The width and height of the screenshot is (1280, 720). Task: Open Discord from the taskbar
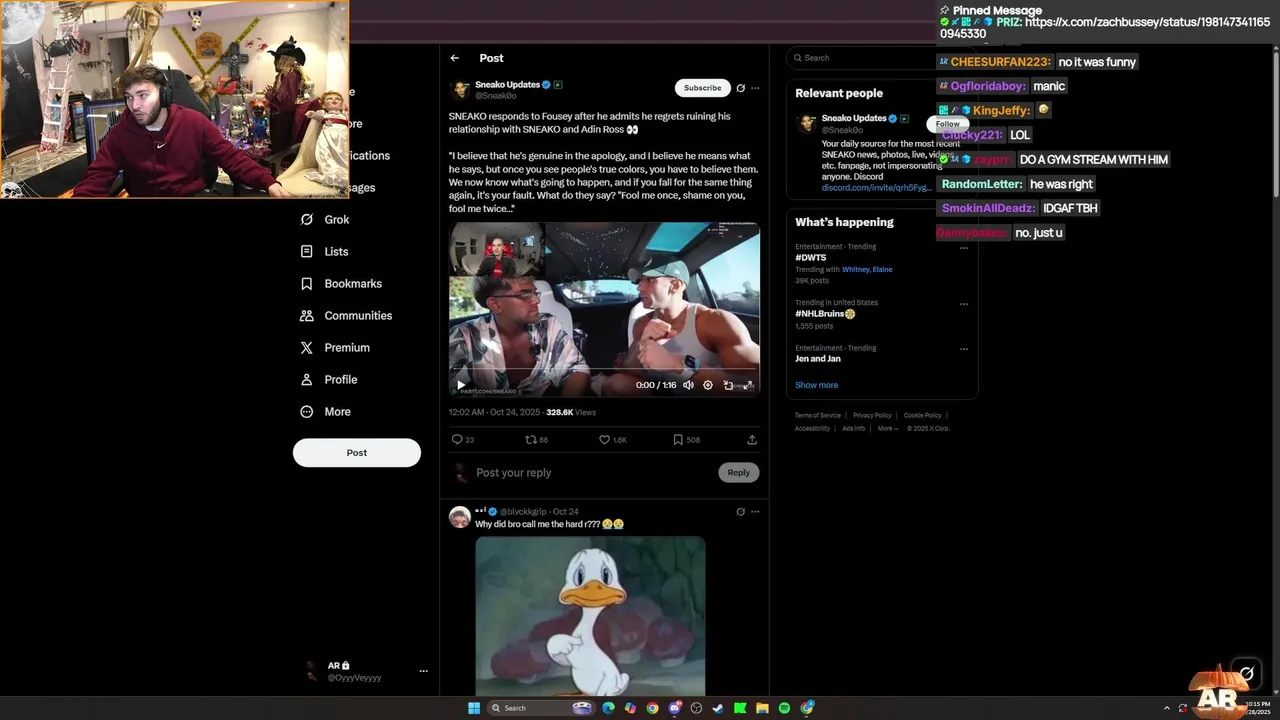675,708
